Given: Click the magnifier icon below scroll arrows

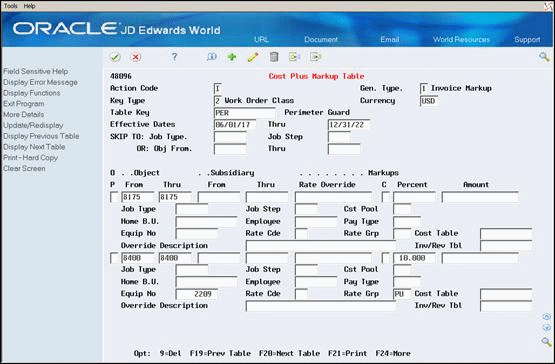Looking at the screenshot, I should point(547,341).
